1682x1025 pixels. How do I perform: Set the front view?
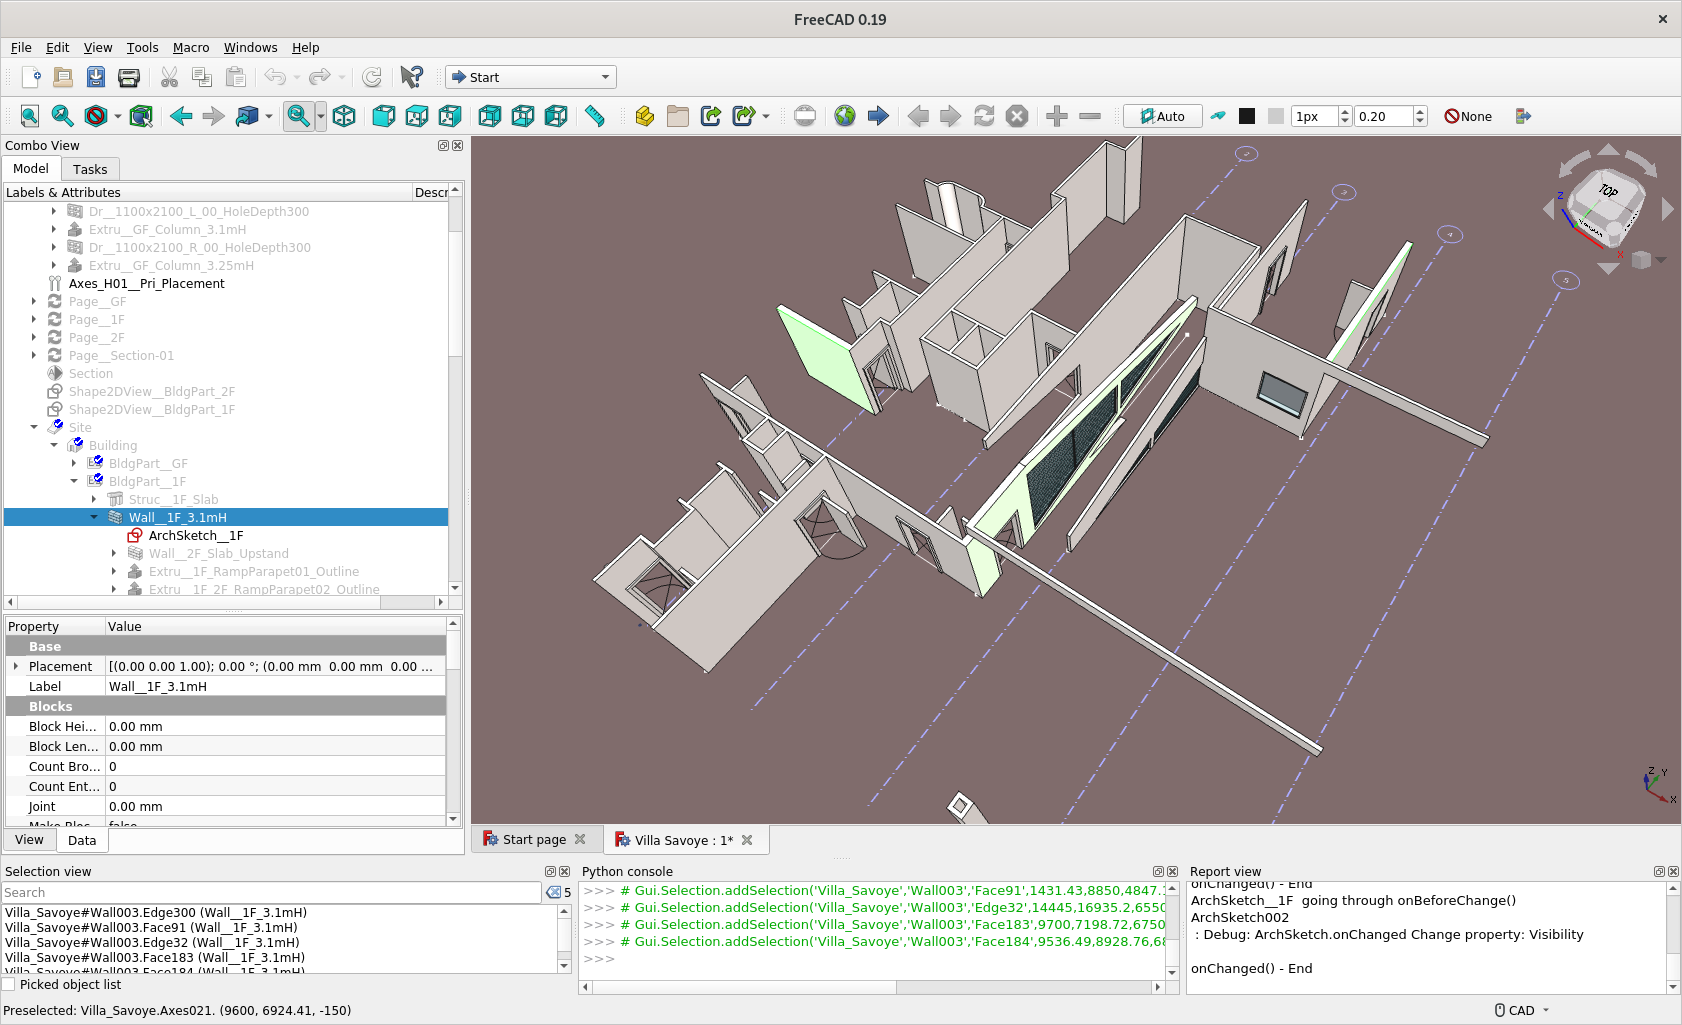[x=384, y=116]
